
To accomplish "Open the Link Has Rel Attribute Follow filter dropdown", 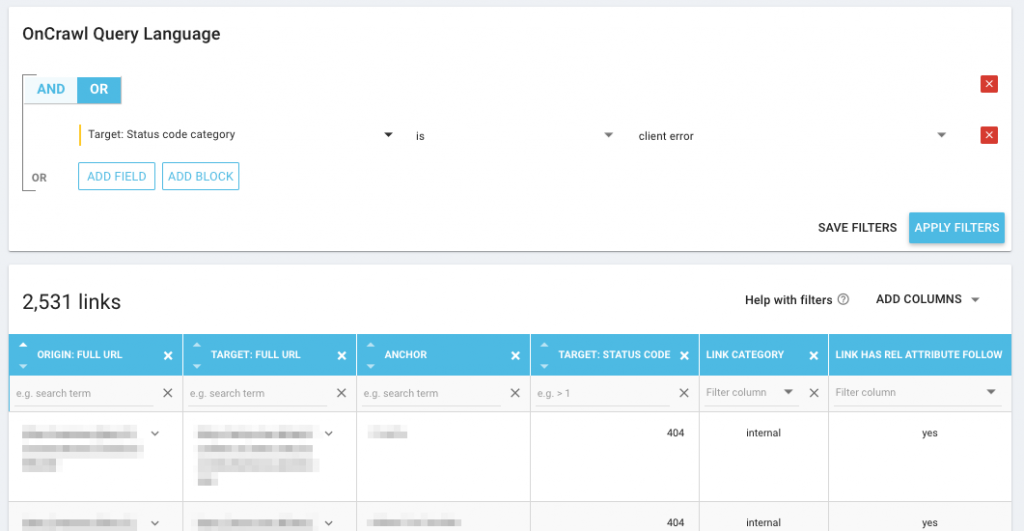I will coord(918,393).
